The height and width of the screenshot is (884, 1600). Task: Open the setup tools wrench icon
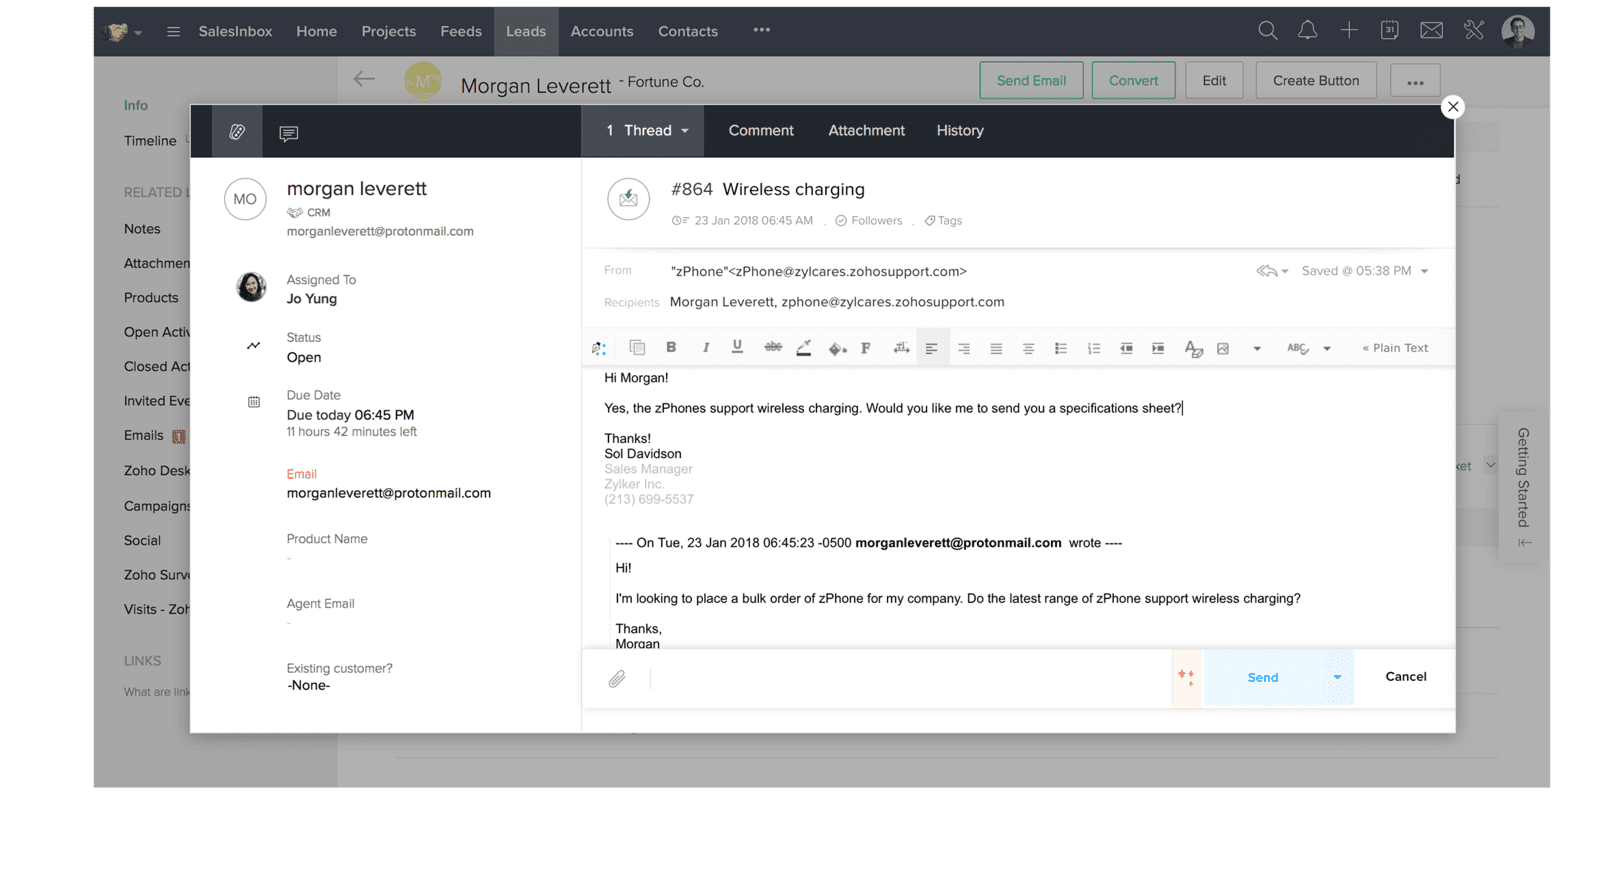pyautogui.click(x=1474, y=30)
